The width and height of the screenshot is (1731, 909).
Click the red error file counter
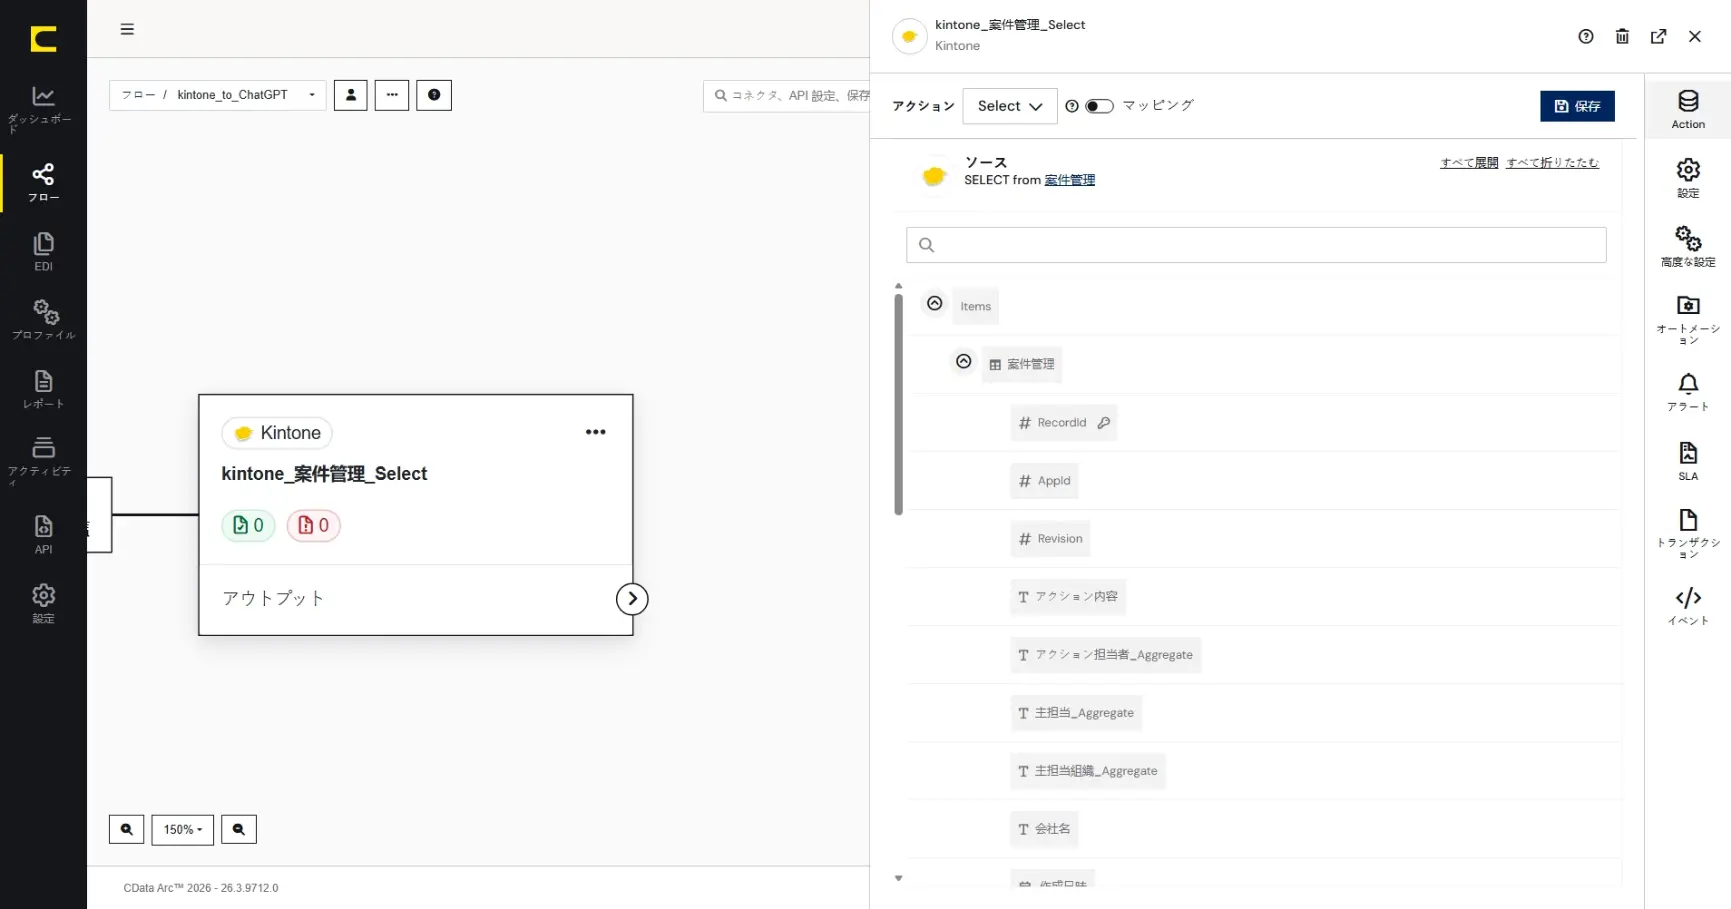314,525
